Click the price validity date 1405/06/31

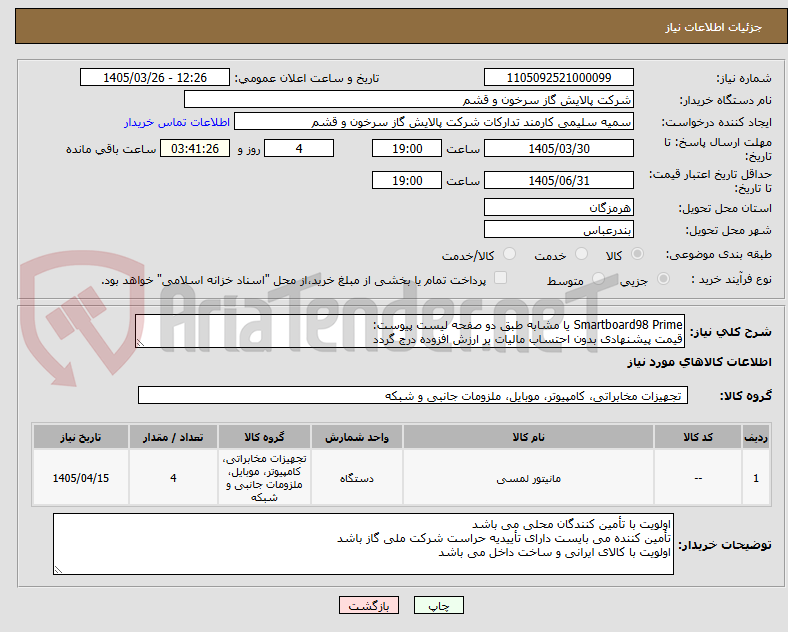(559, 180)
